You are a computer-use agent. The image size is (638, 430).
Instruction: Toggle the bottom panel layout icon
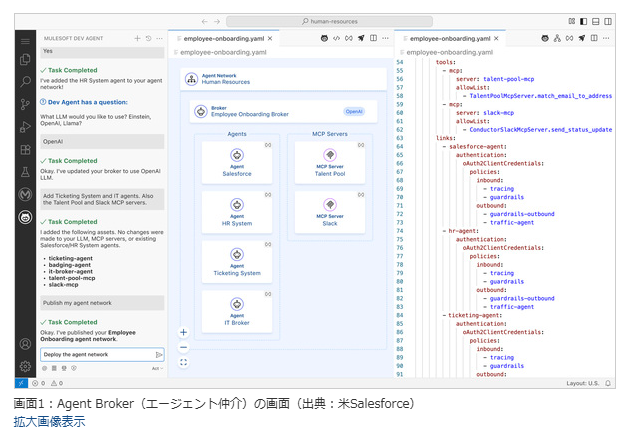coord(596,21)
